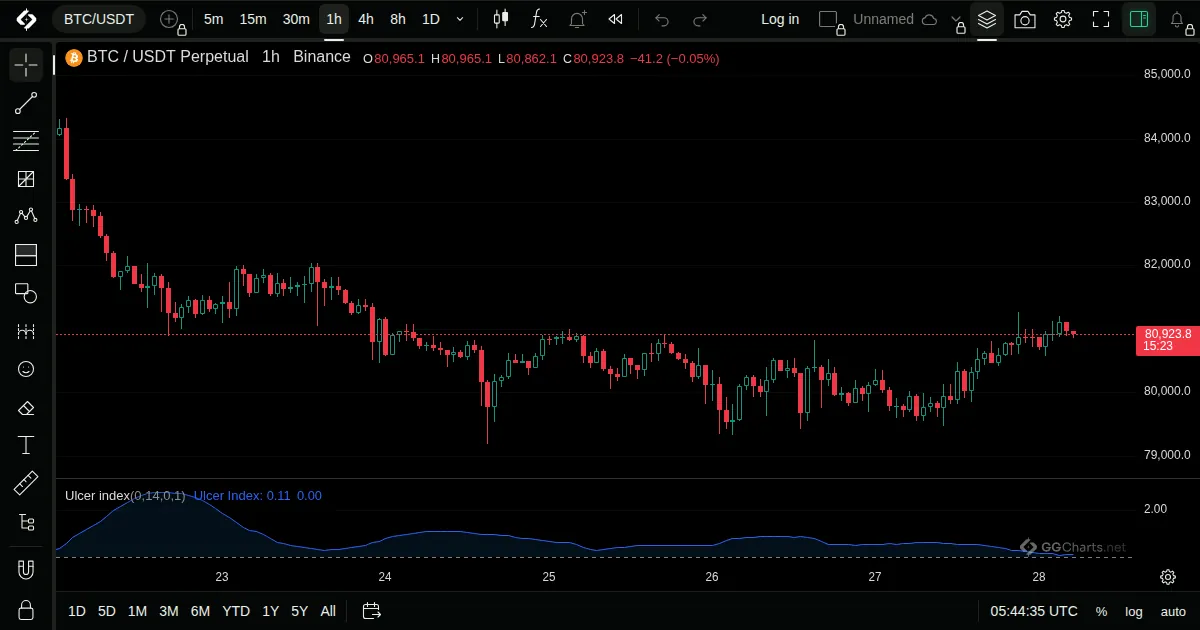Click the BTC/USDT symbol search box
The height and width of the screenshot is (630, 1200).
point(99,19)
